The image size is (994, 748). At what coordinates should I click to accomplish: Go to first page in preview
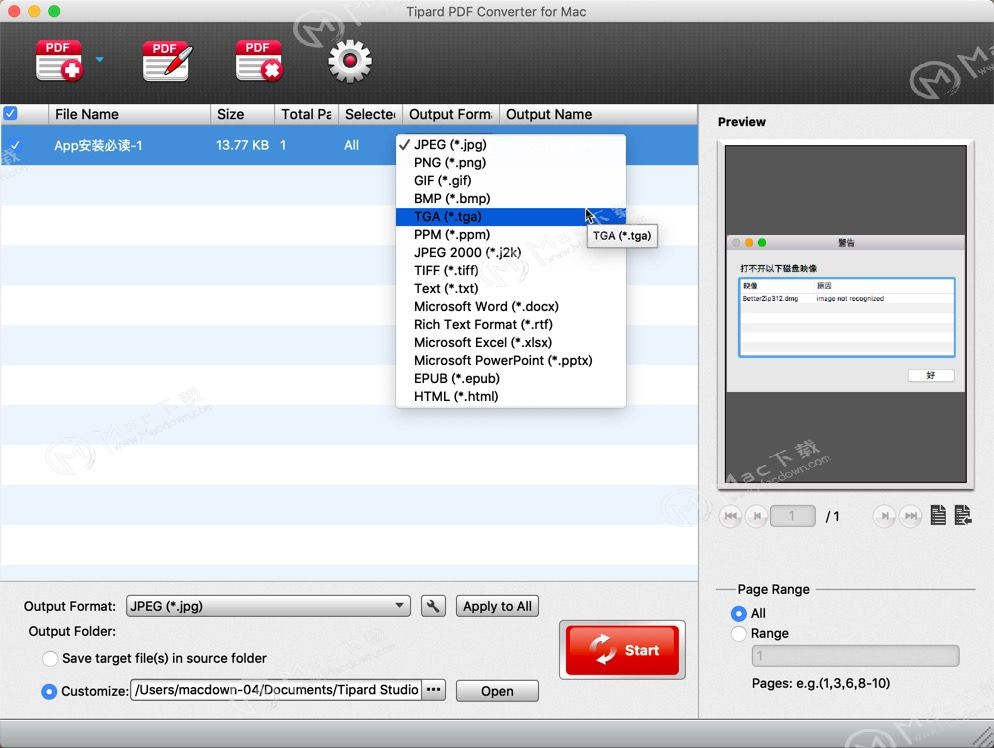730,516
